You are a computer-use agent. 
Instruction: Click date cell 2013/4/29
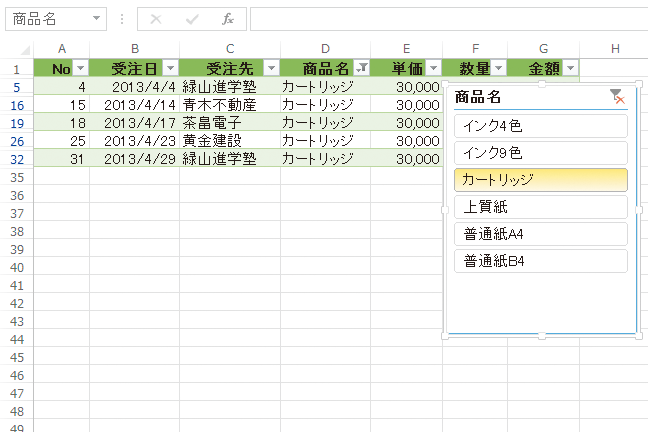pos(135,159)
